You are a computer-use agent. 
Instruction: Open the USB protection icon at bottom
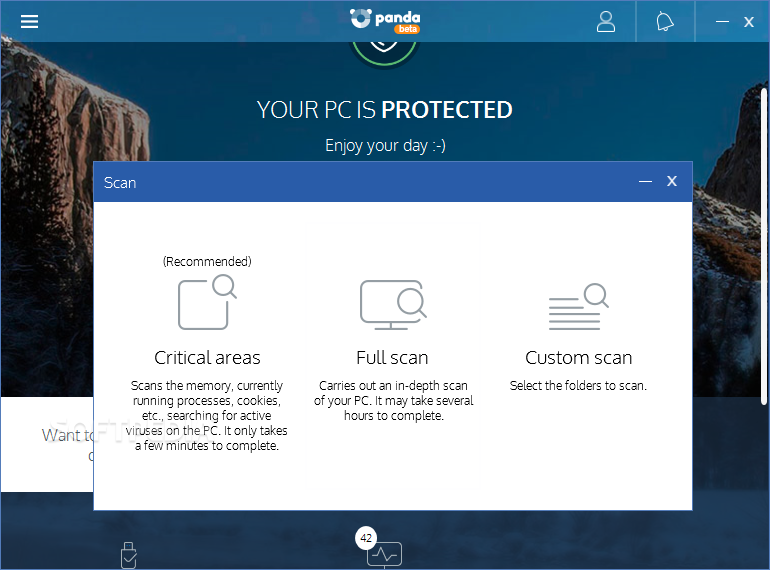[129, 555]
